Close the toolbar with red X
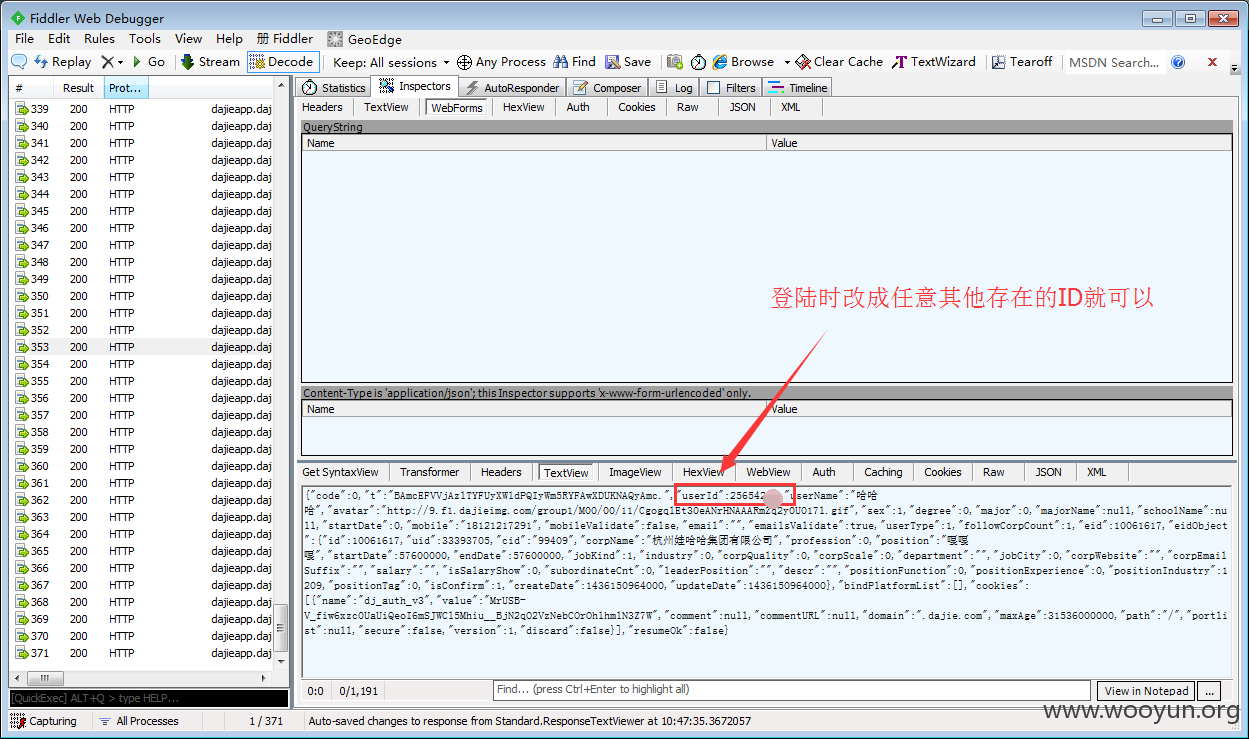1249x739 pixels. [1212, 62]
